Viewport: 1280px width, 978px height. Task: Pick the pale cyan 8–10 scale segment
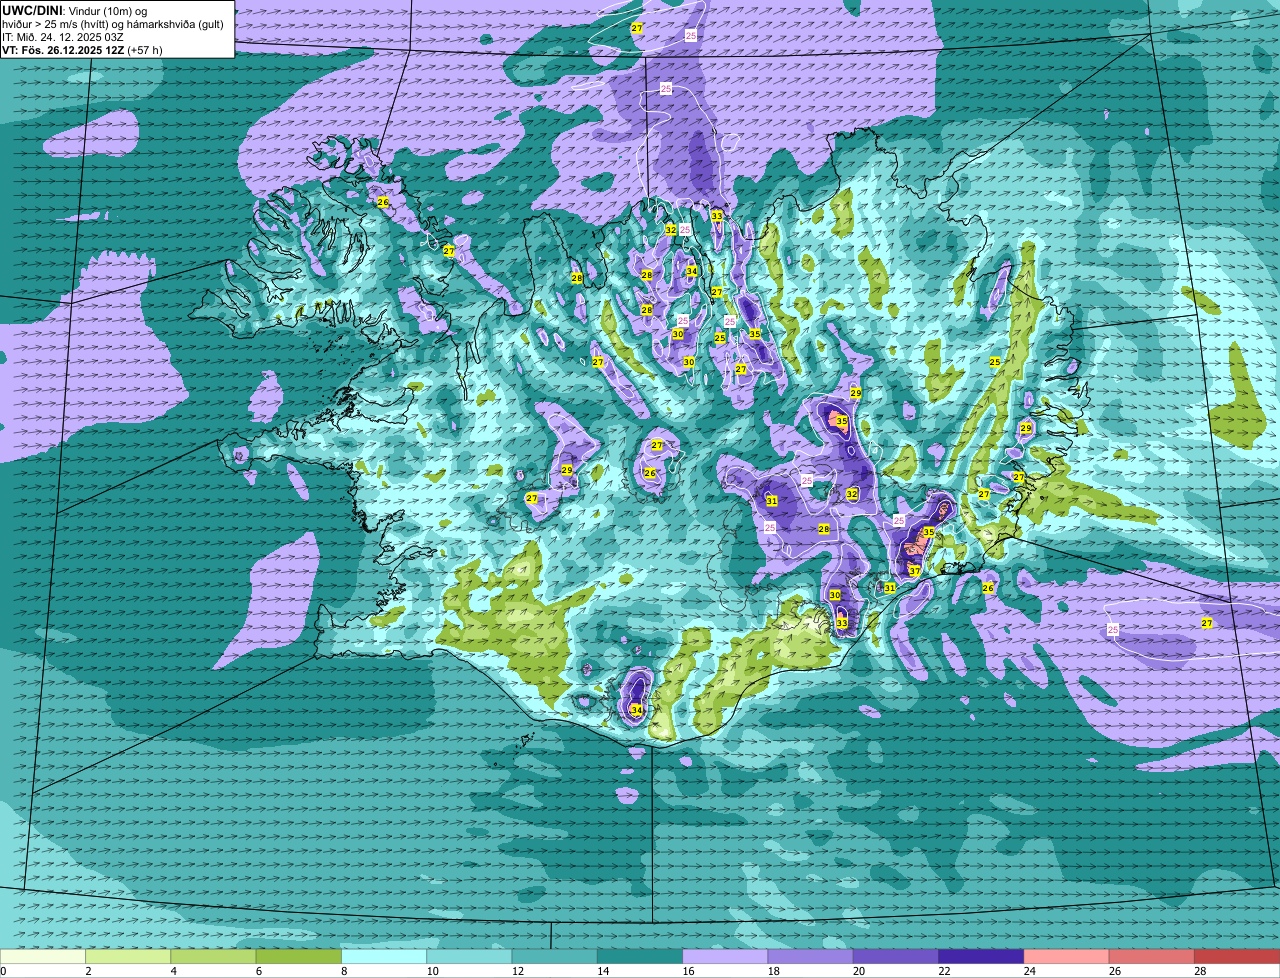tap(384, 956)
